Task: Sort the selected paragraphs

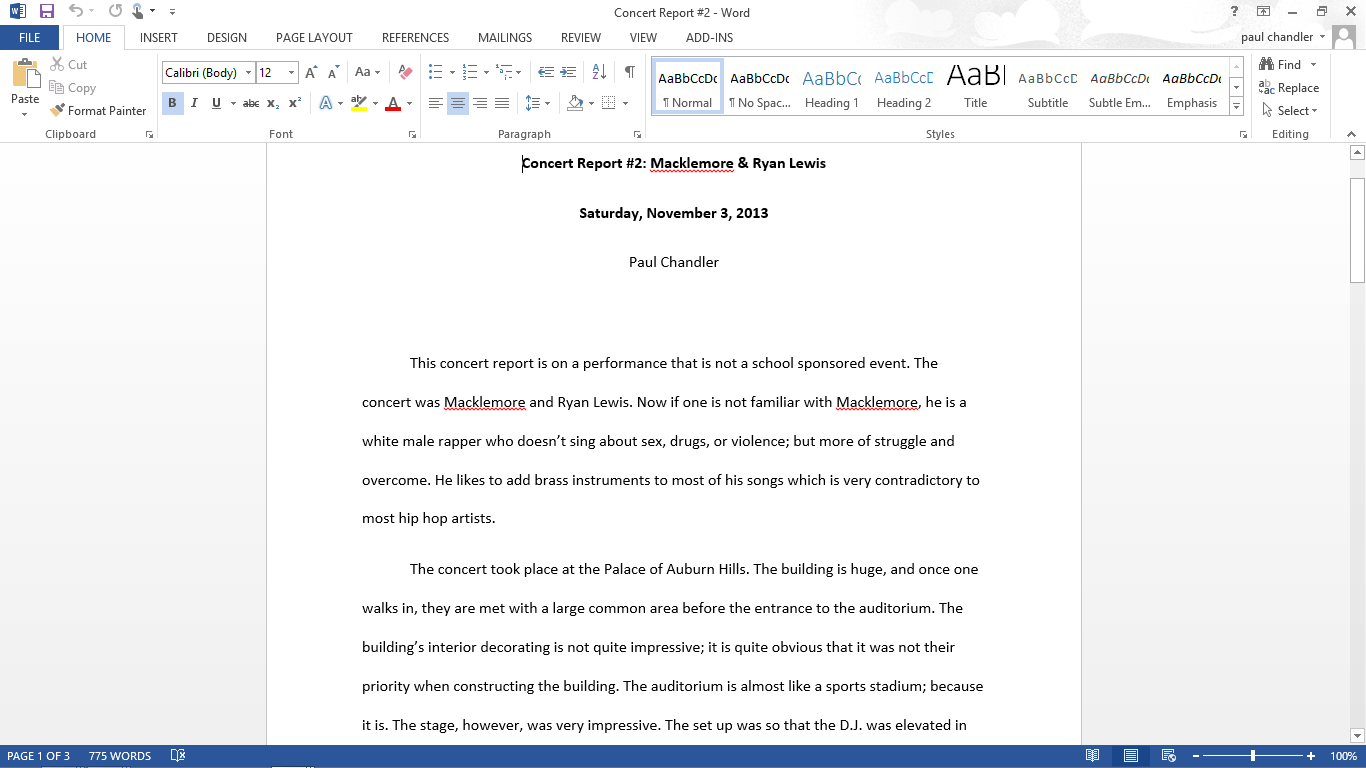Action: point(599,72)
